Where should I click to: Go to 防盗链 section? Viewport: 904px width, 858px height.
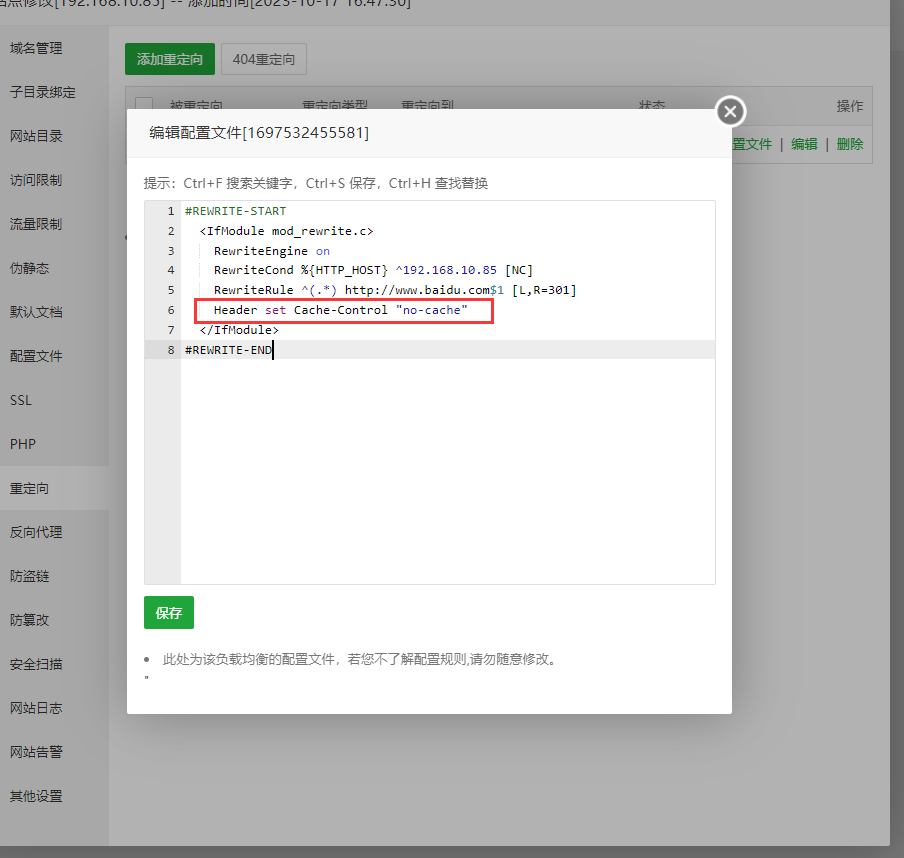[29, 576]
